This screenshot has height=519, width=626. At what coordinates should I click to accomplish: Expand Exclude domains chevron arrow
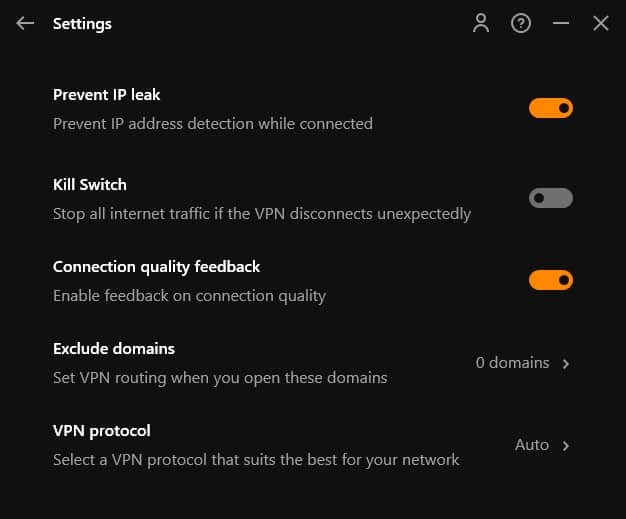coord(565,364)
